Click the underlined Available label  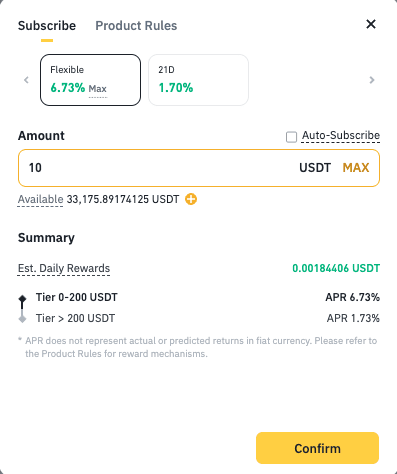tap(40, 199)
